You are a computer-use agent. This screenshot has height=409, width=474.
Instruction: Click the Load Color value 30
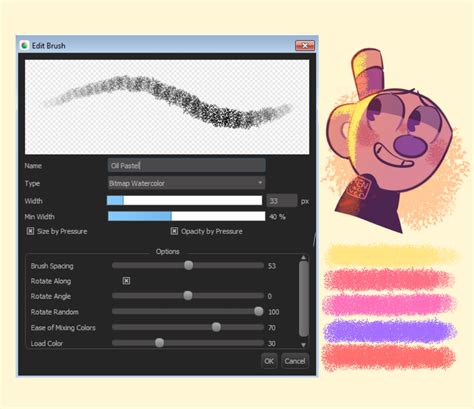272,343
